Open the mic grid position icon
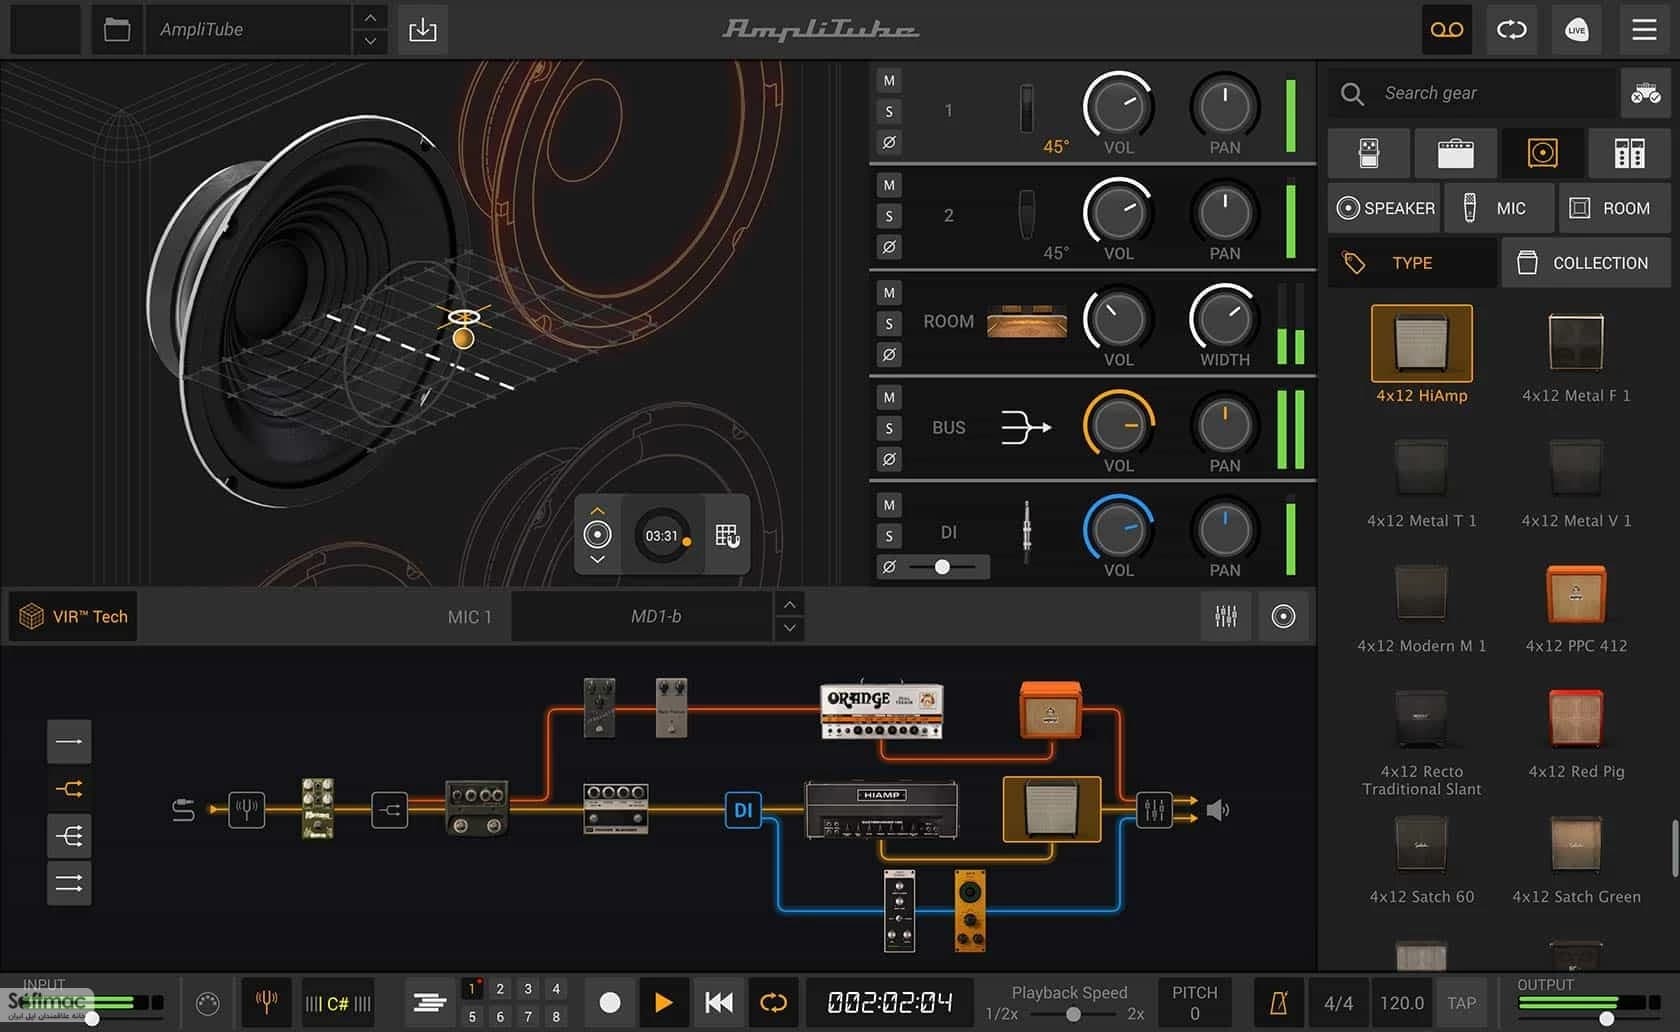 pyautogui.click(x=727, y=536)
